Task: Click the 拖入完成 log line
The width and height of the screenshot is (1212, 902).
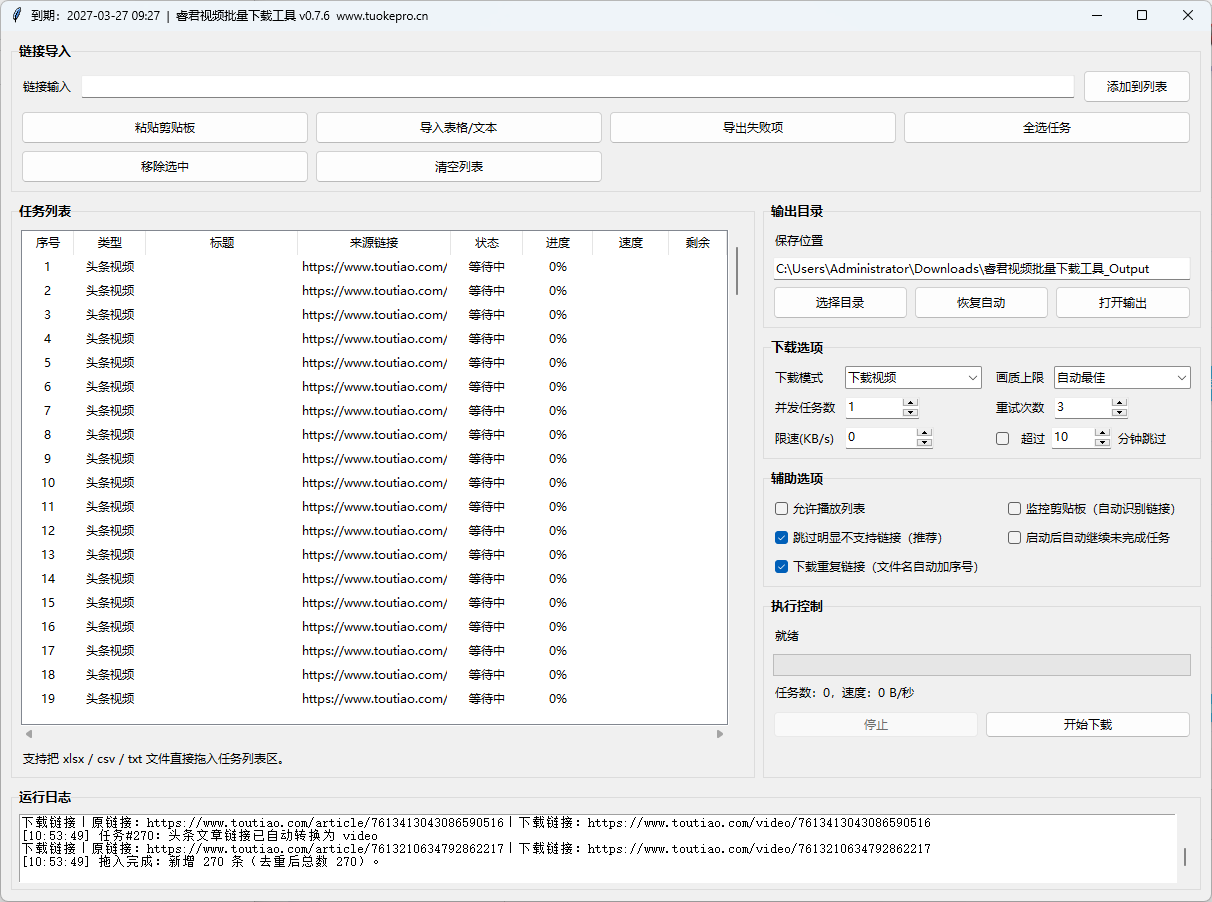Action: [x=201, y=861]
